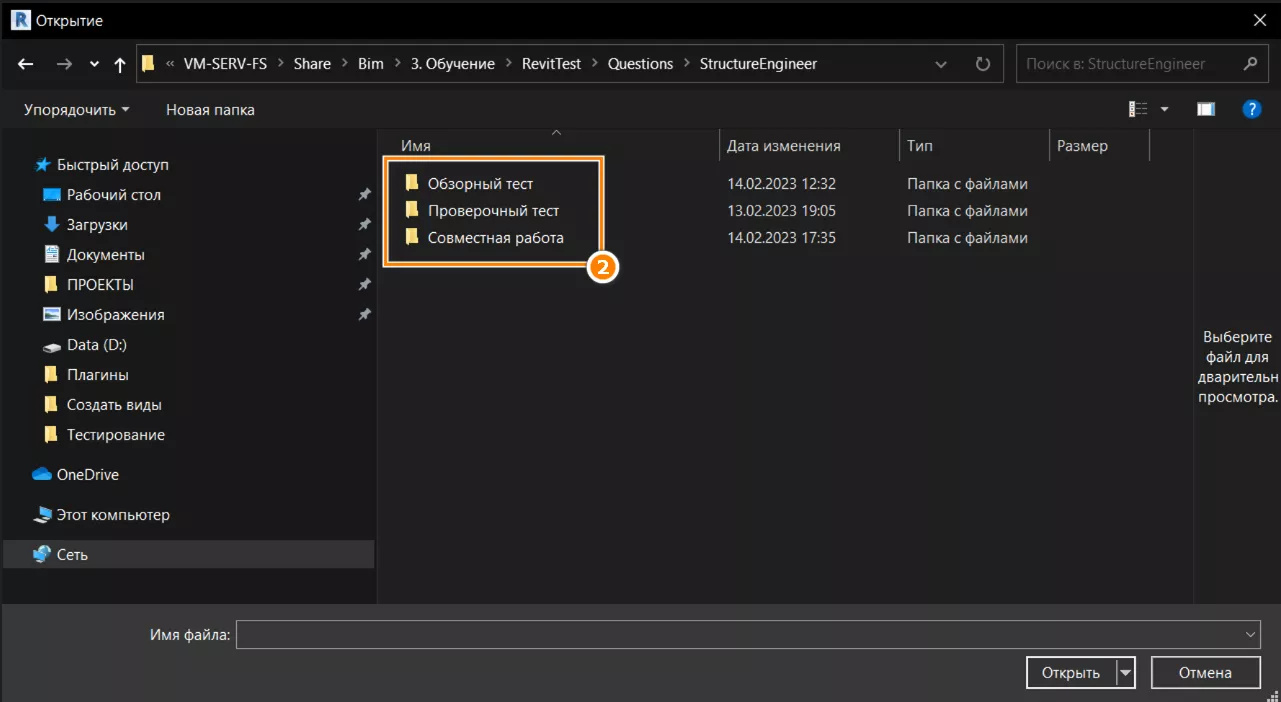Click the Имя файла input field
1281x702 pixels.
[740, 634]
